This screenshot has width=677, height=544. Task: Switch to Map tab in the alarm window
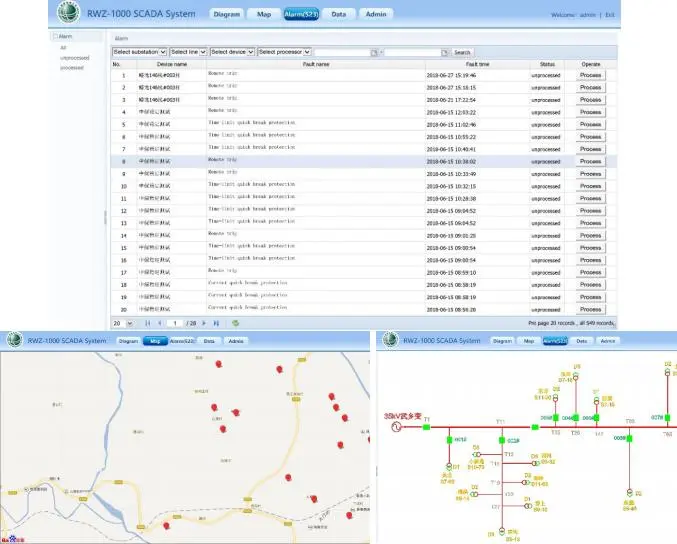pyautogui.click(x=264, y=14)
